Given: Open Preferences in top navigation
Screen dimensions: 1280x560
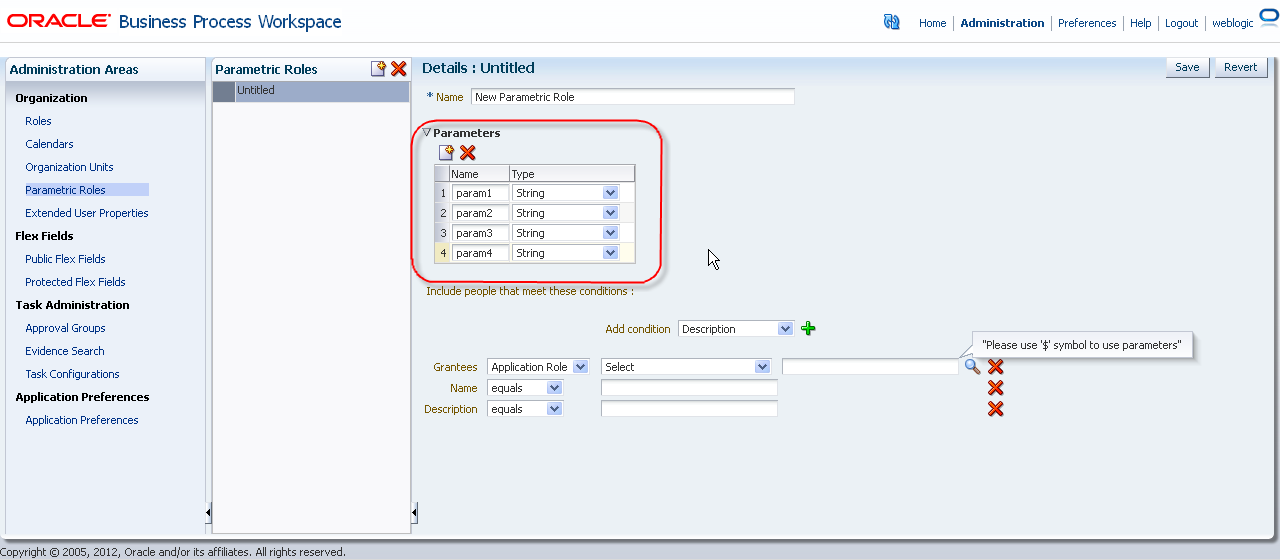Looking at the screenshot, I should [1087, 23].
